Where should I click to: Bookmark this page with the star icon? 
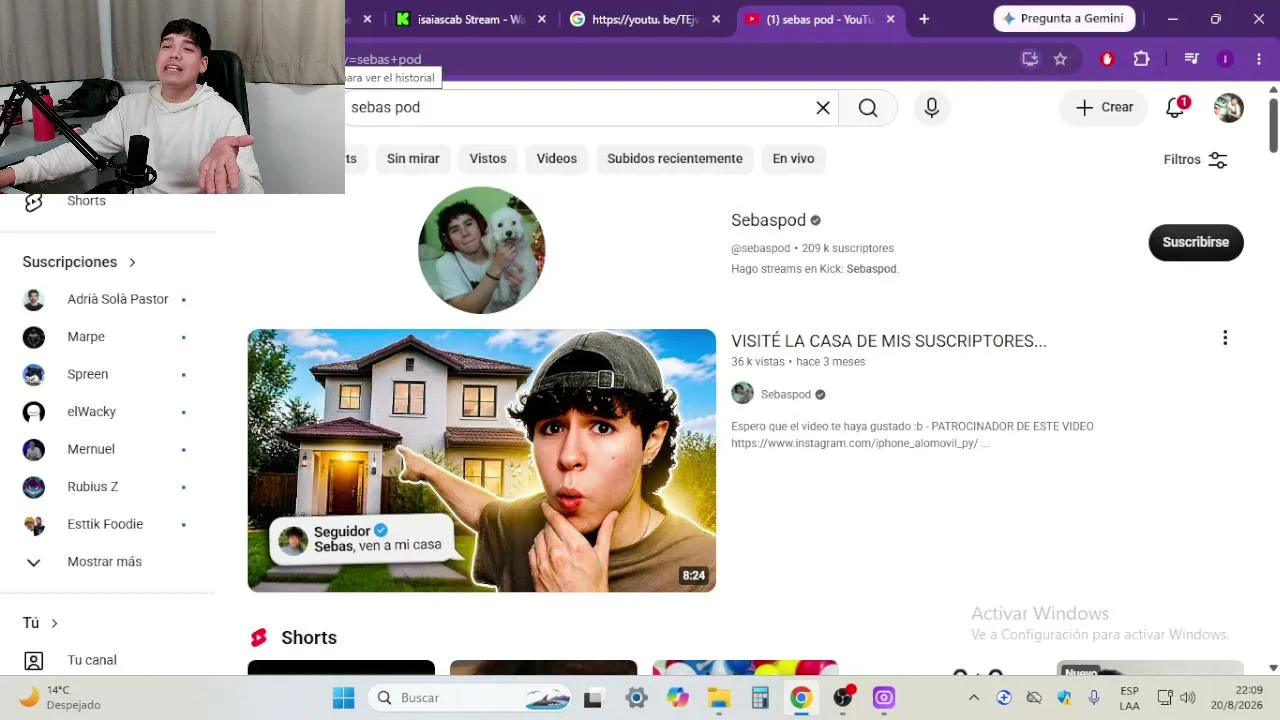pyautogui.click(x=1061, y=59)
